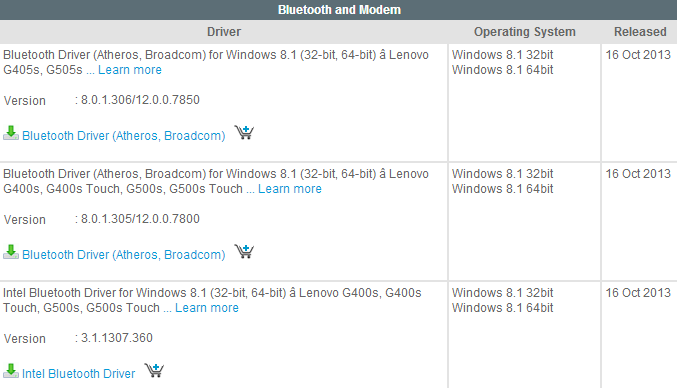The height and width of the screenshot is (388, 677).
Task: Add G405s Bluetooth driver to cart
Action: coord(244,132)
